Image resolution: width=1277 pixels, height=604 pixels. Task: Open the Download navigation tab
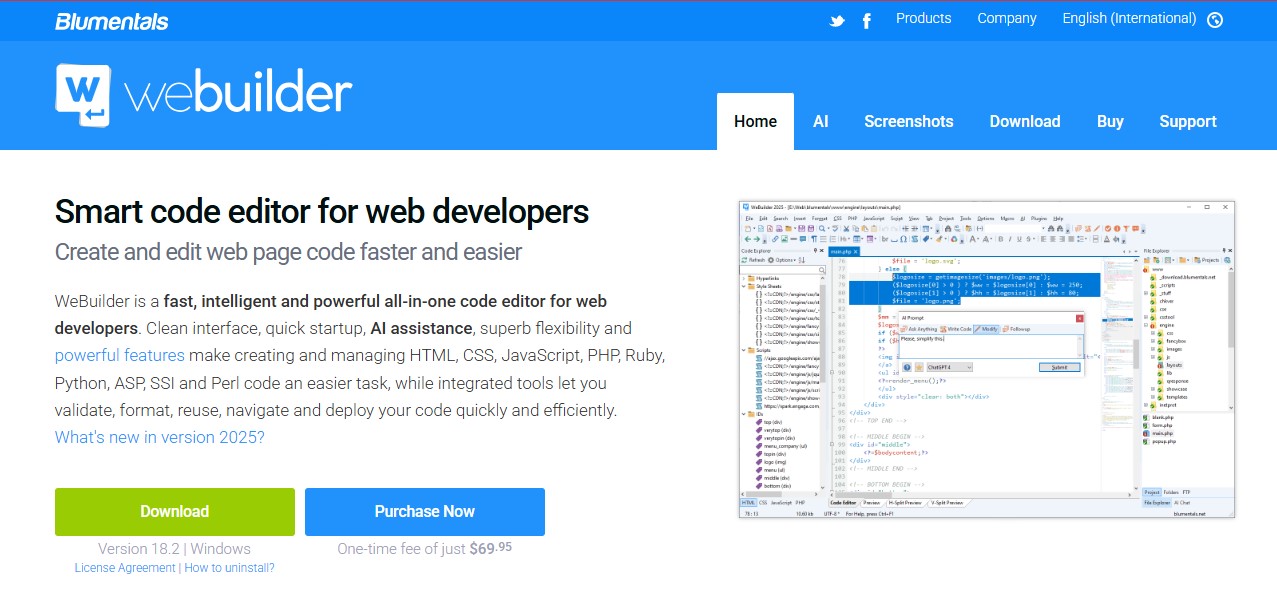point(1025,121)
